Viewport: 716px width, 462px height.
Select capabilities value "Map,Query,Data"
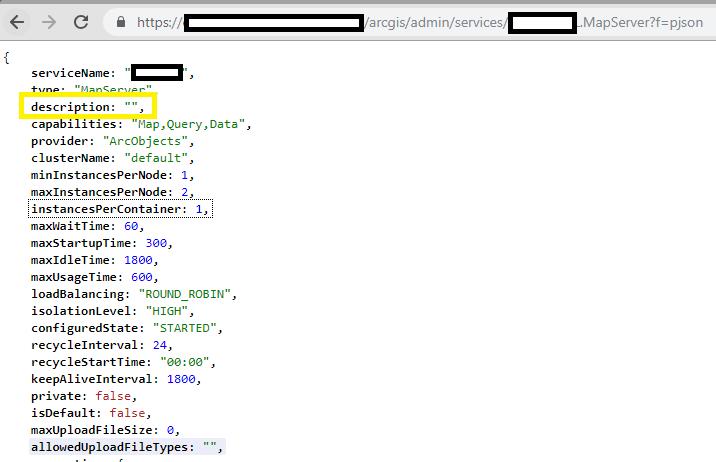click(x=188, y=124)
